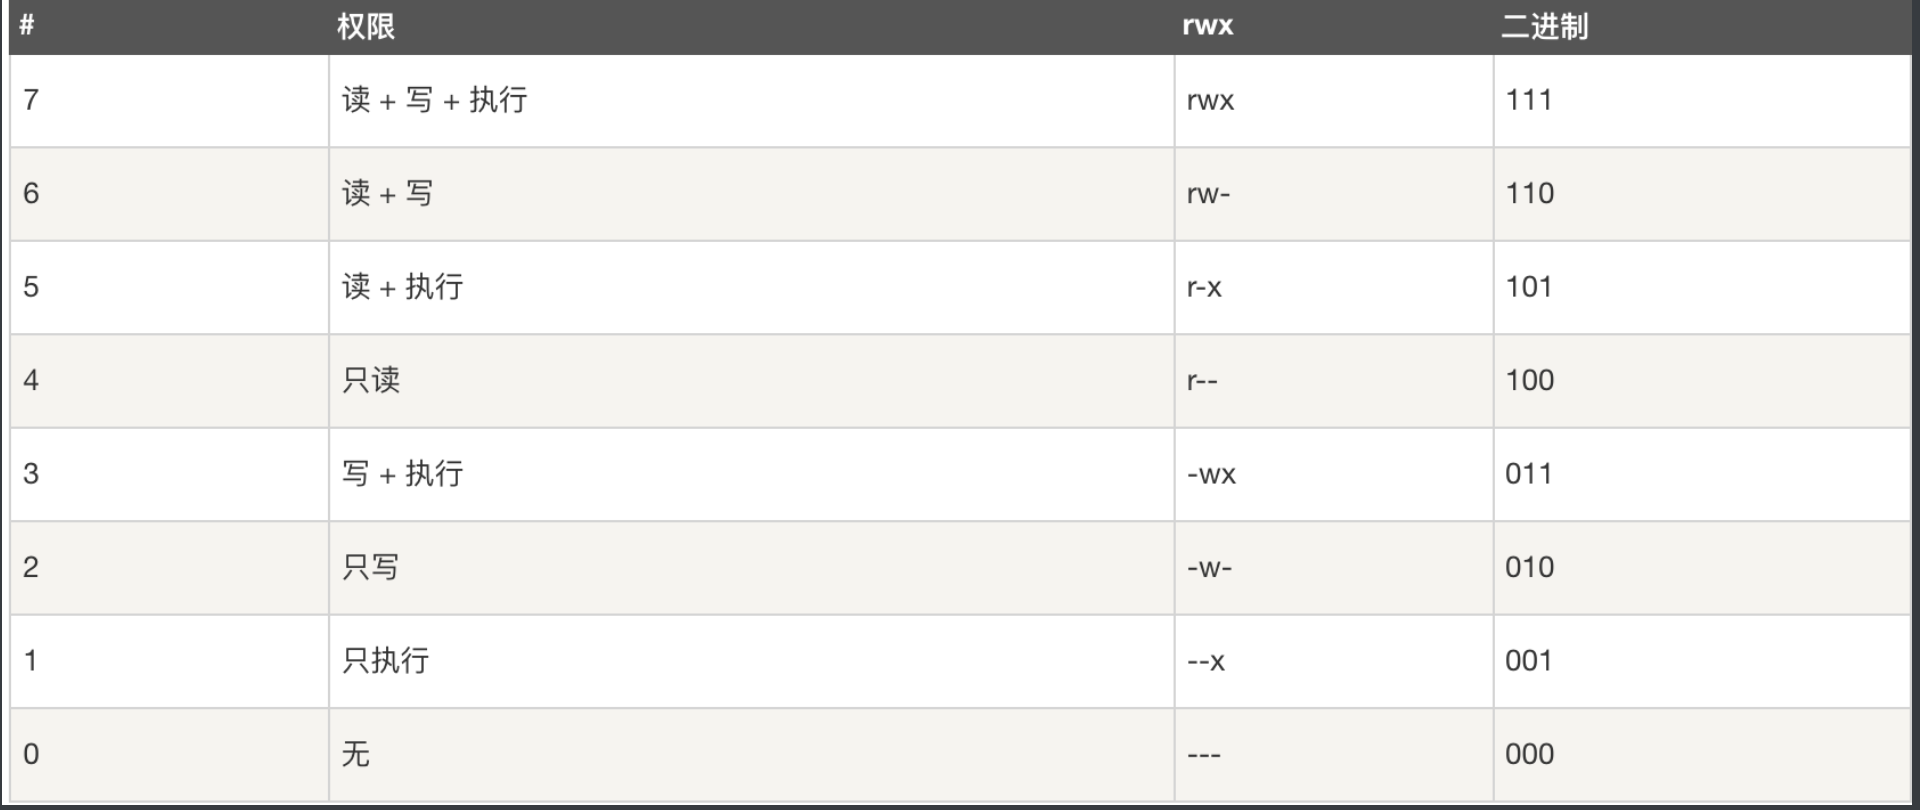Click the binary value "100" cell
The width and height of the screenshot is (1920, 810).
(x=1529, y=380)
